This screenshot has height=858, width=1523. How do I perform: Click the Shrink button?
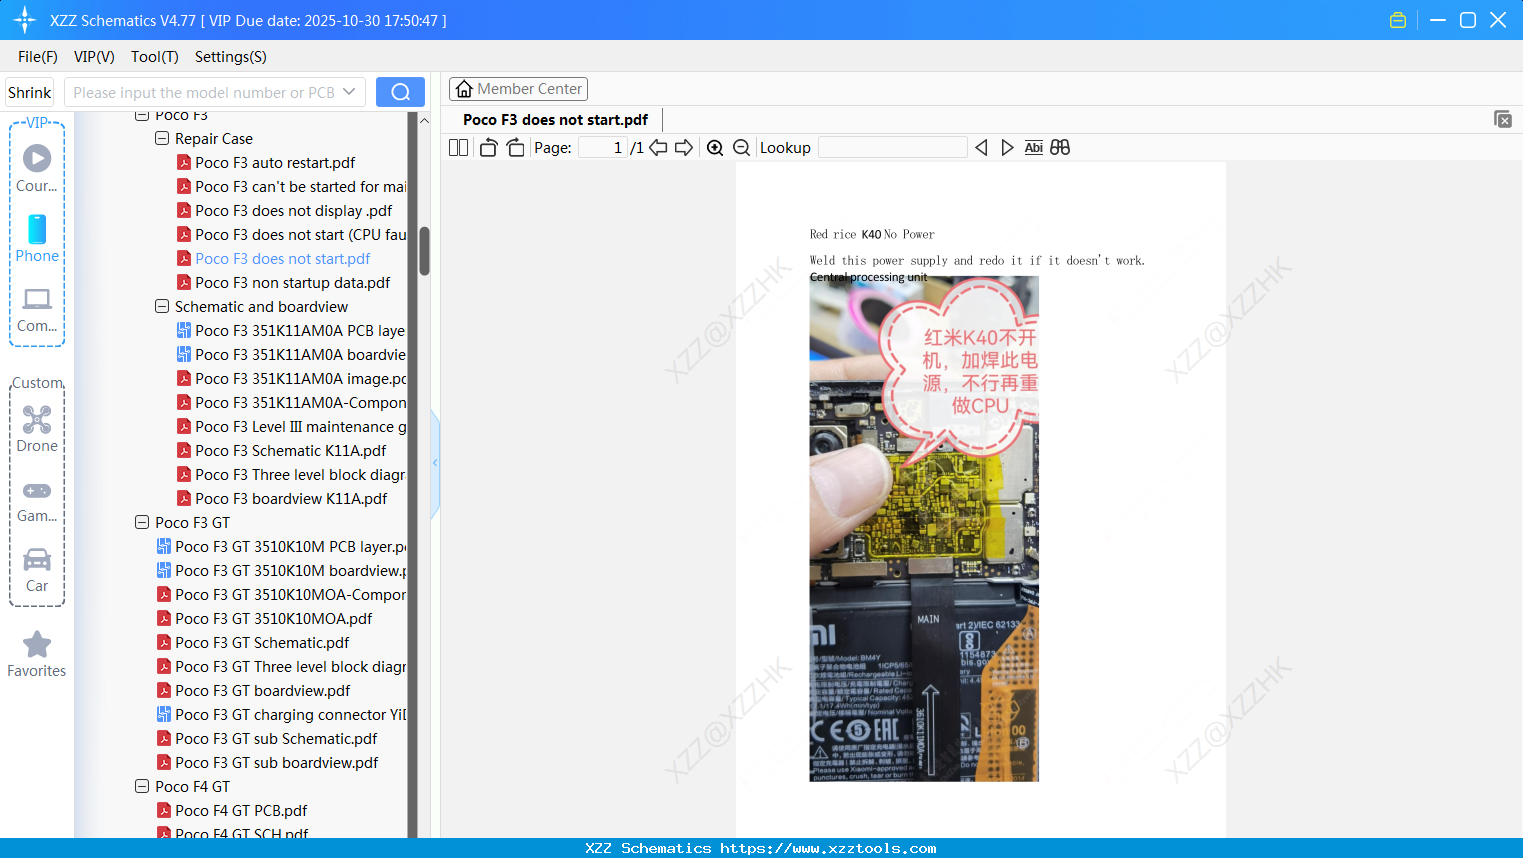coord(30,92)
